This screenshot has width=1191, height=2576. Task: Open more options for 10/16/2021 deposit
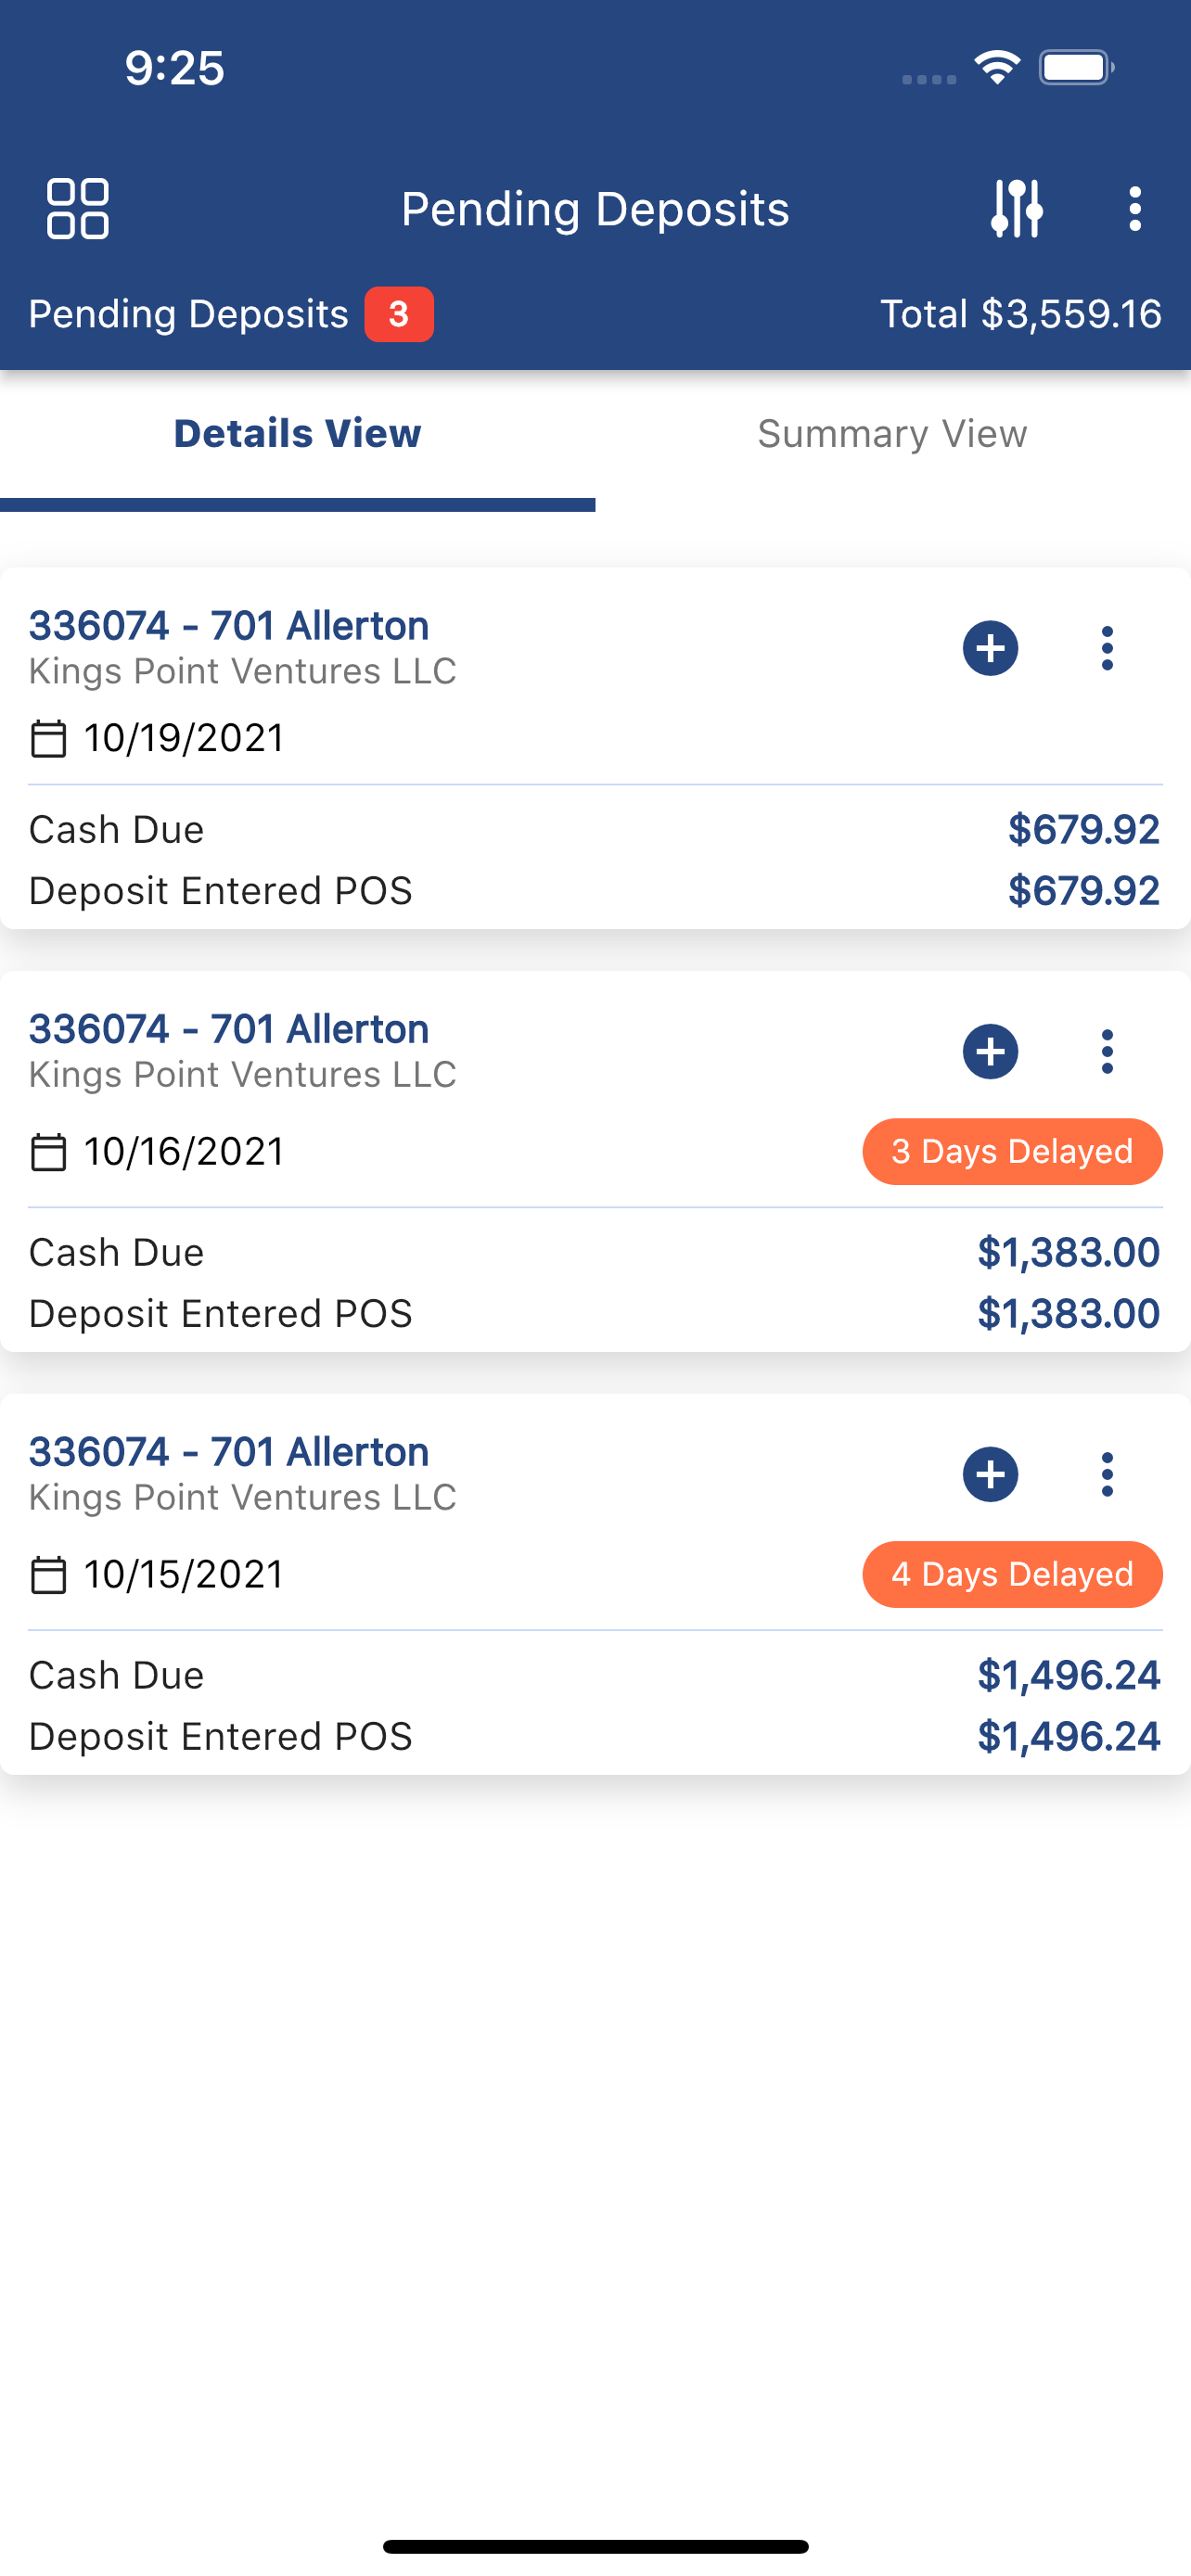coord(1107,1051)
